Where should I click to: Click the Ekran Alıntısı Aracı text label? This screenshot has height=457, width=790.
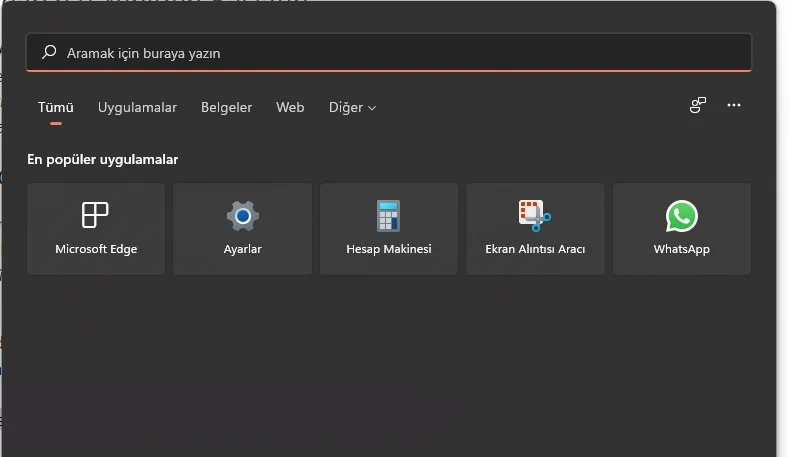(x=534, y=249)
